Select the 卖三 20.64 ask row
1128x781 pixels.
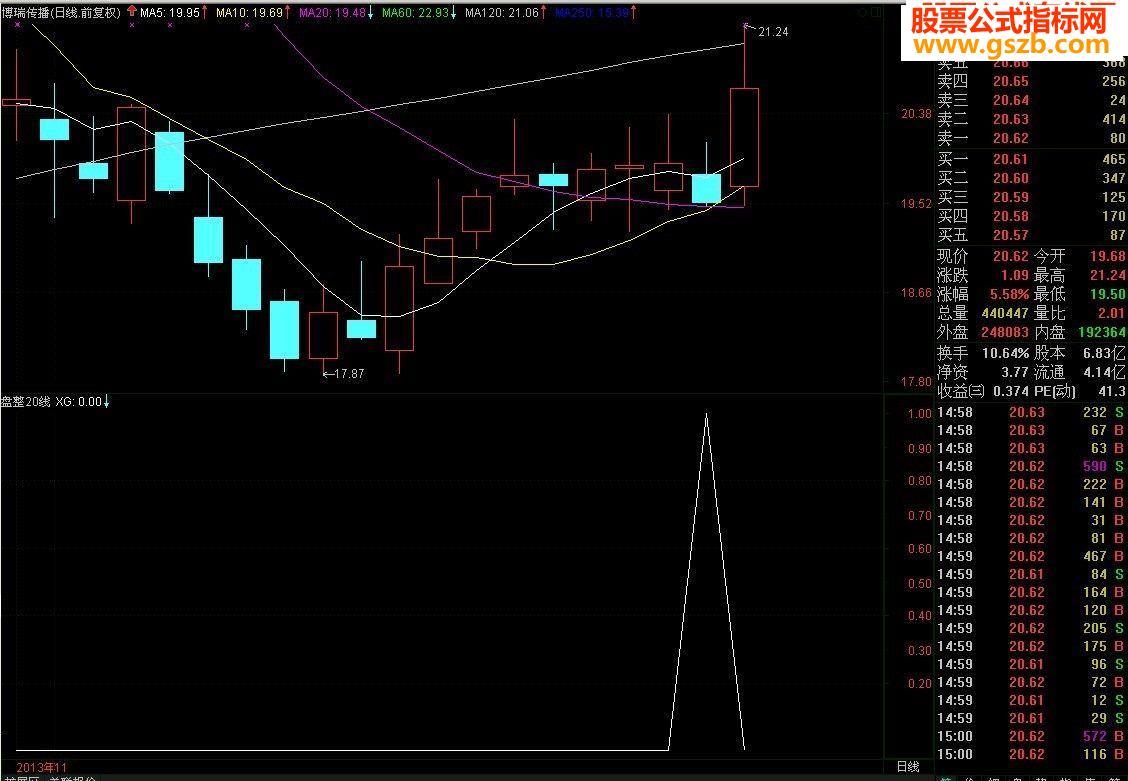[x=1031, y=100]
